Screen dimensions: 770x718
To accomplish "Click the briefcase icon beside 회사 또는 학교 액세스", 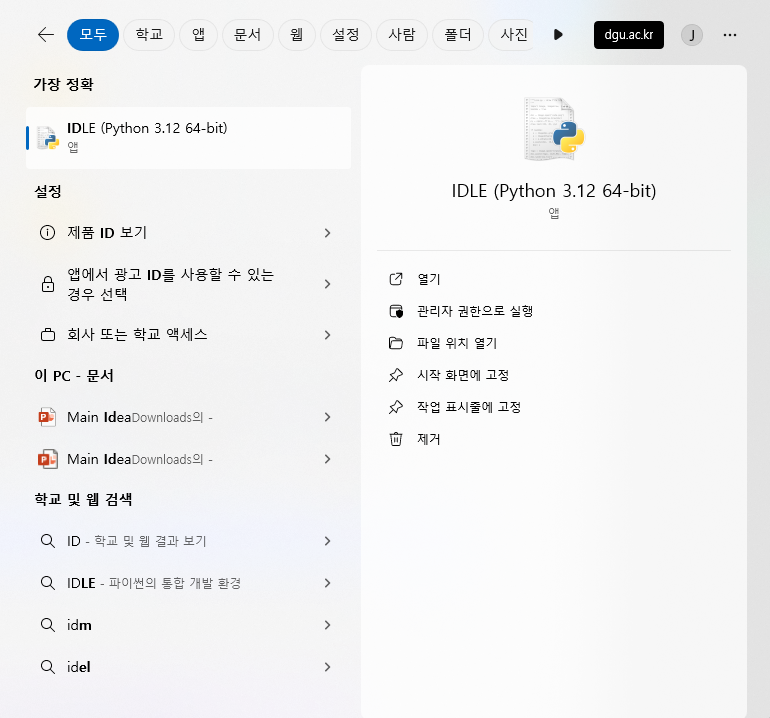I will 48,335.
